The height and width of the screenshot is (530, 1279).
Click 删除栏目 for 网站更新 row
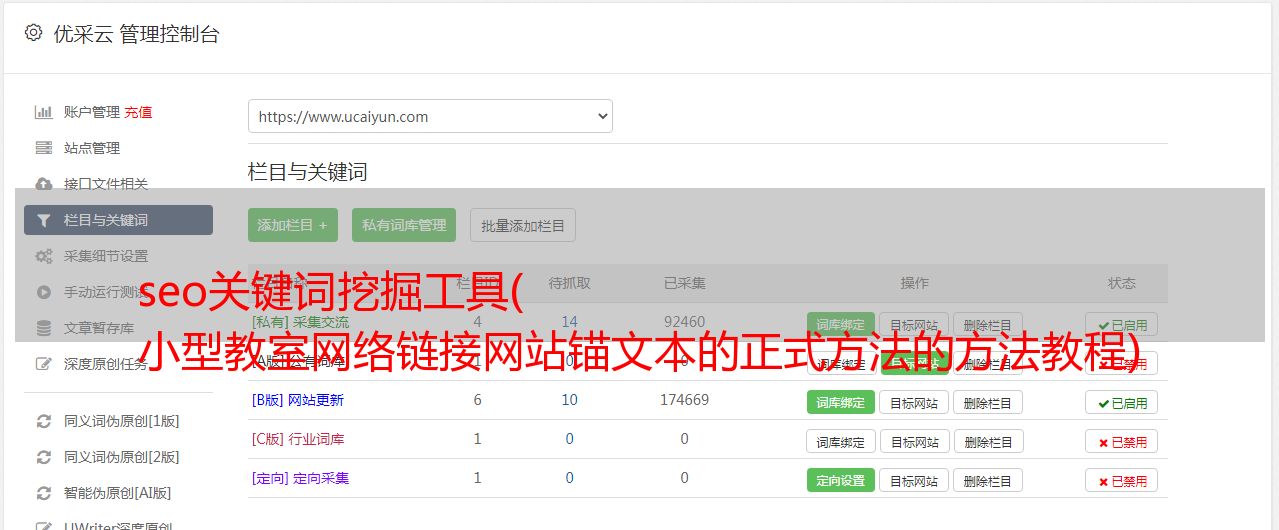pos(988,402)
